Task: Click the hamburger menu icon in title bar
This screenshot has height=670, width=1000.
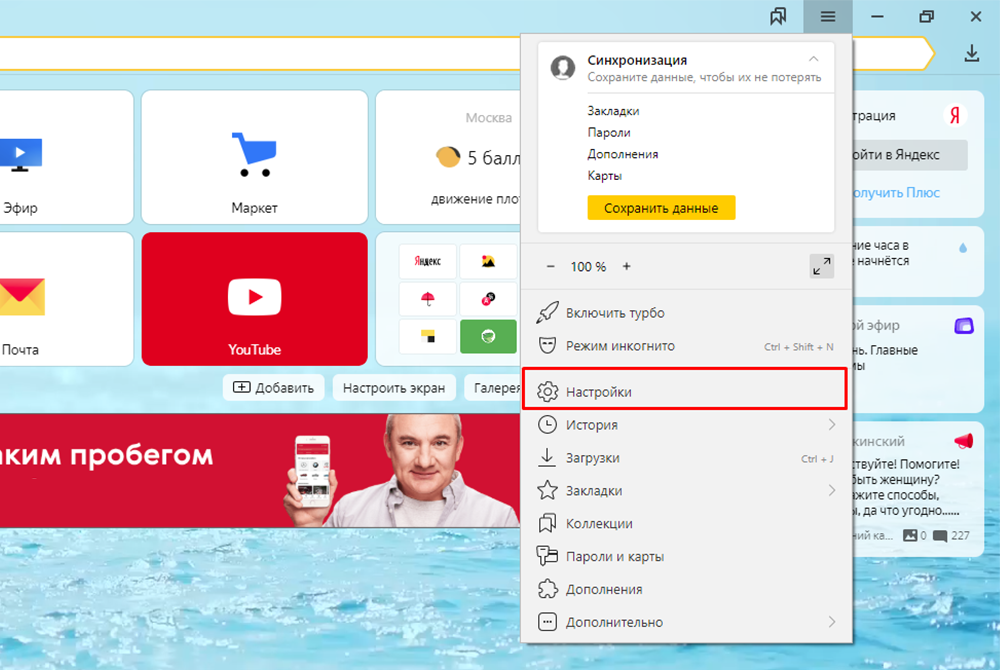Action: click(827, 17)
